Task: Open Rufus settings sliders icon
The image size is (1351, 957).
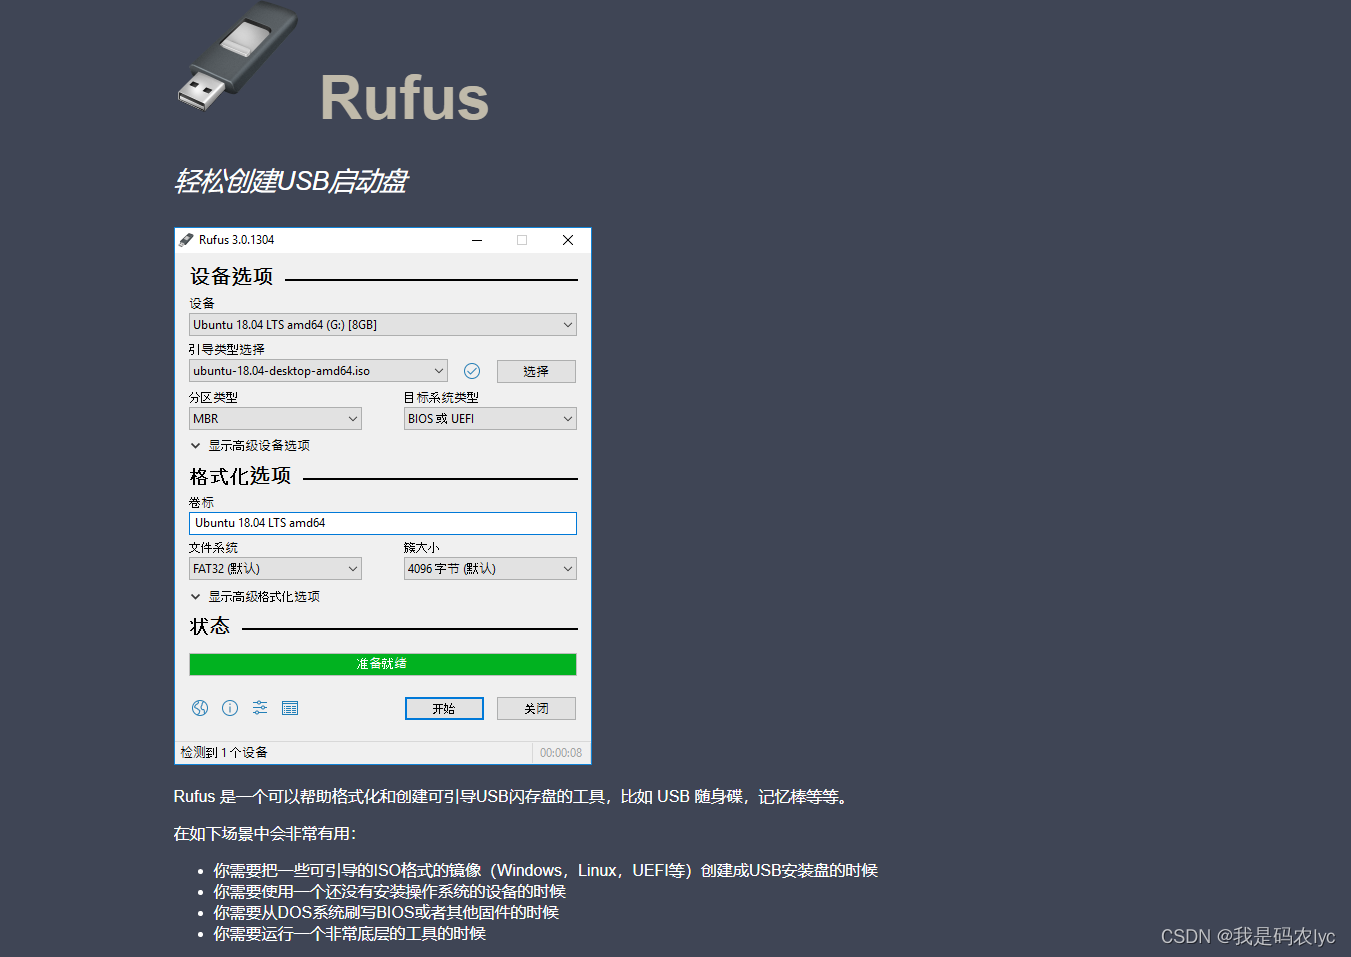Action: [260, 708]
